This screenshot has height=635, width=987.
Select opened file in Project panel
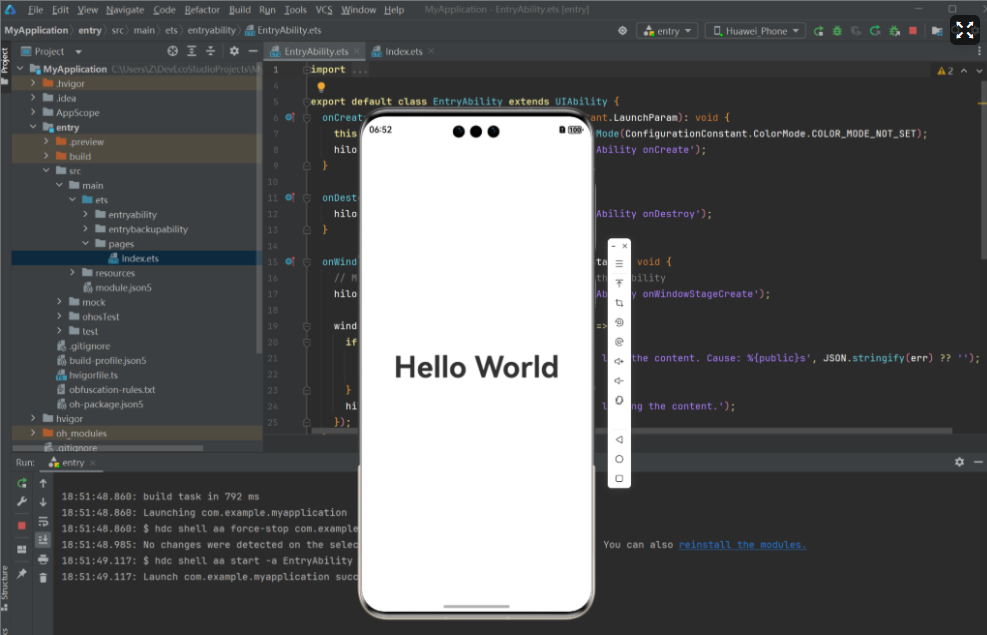pyautogui.click(x=172, y=51)
